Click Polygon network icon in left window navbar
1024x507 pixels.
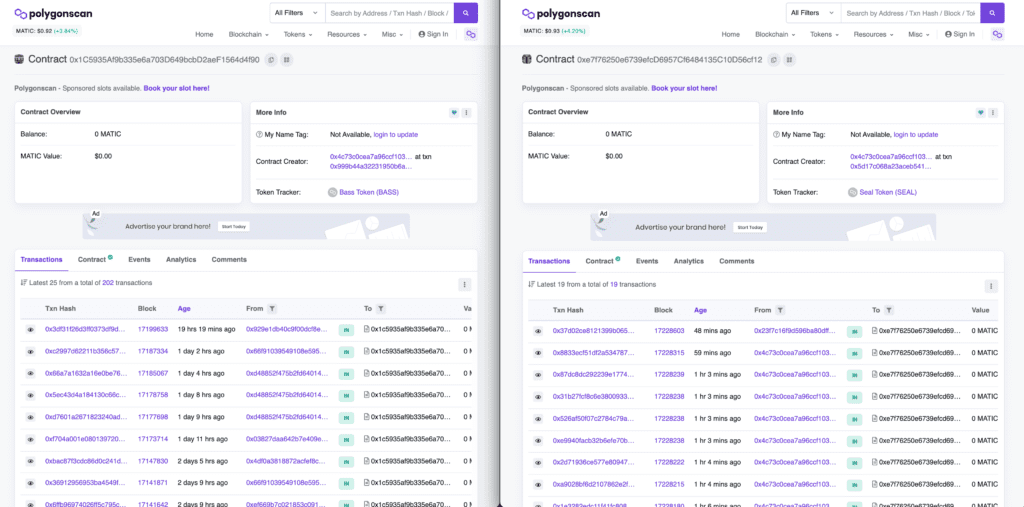point(470,35)
